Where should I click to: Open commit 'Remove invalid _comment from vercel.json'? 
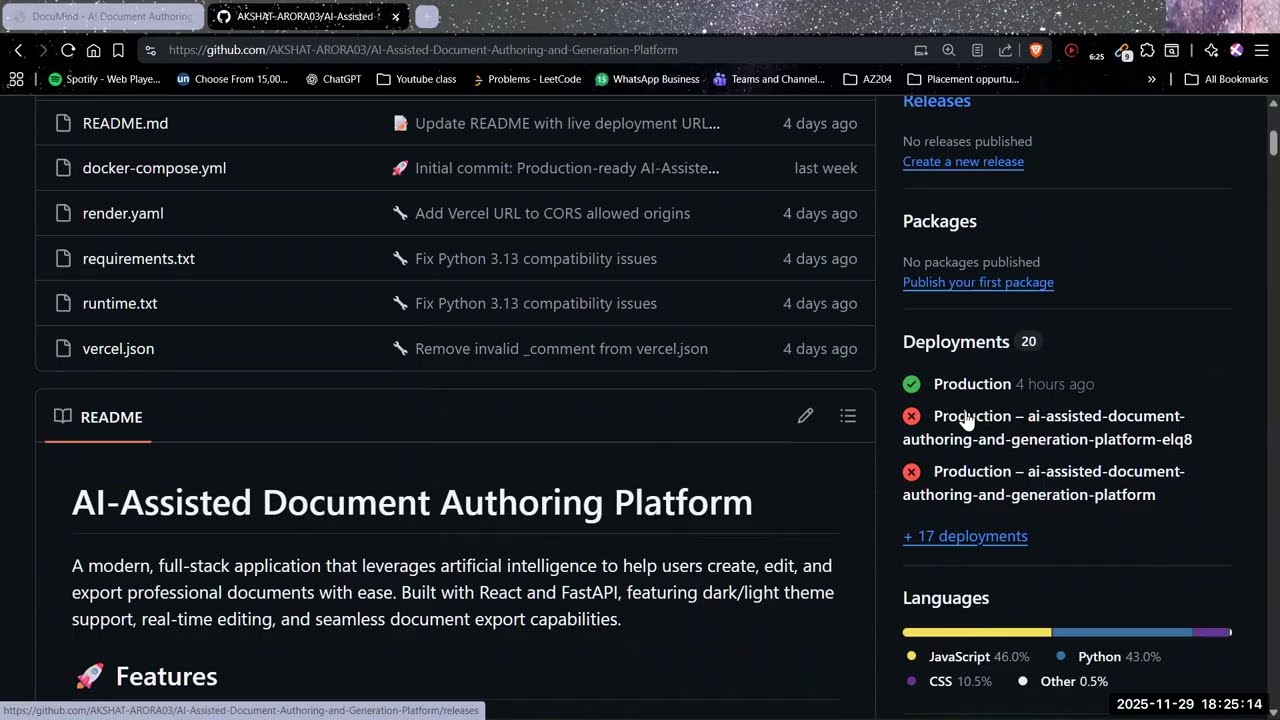click(x=561, y=348)
